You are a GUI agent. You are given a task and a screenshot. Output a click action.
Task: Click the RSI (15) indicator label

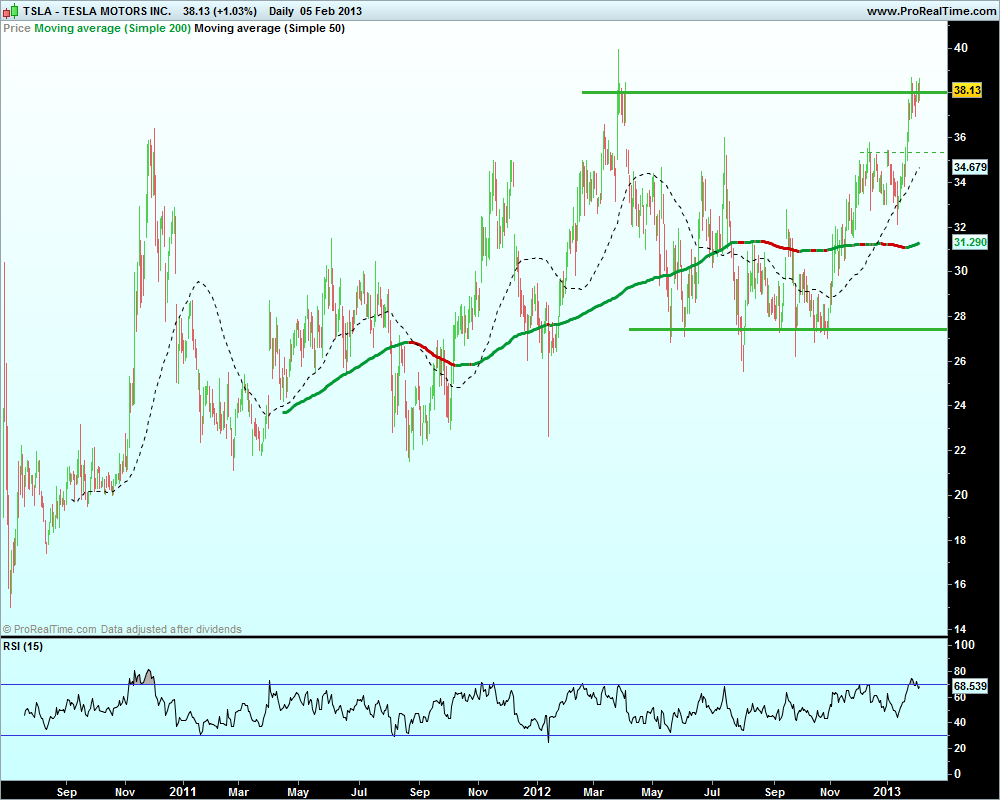point(23,646)
